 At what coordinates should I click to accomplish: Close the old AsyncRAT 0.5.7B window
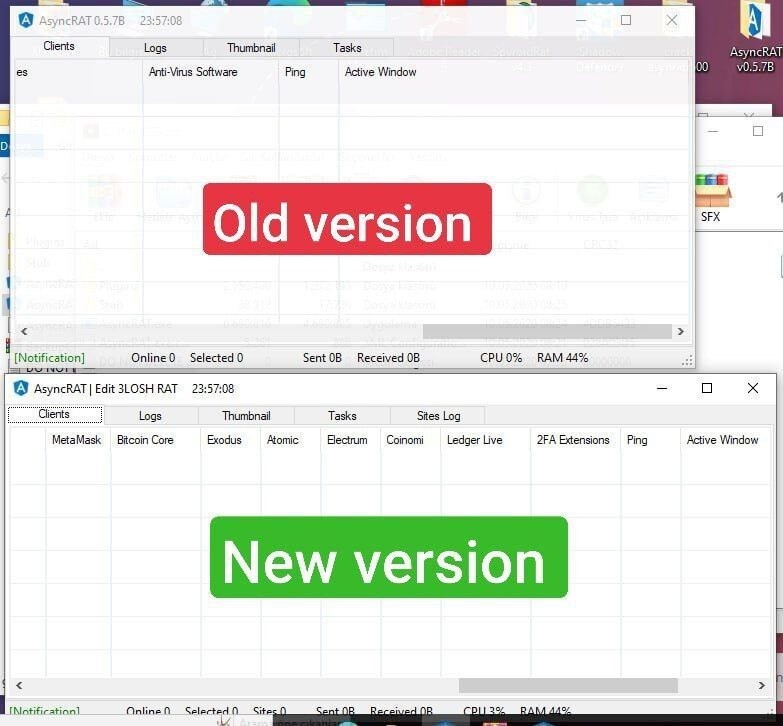pos(672,20)
